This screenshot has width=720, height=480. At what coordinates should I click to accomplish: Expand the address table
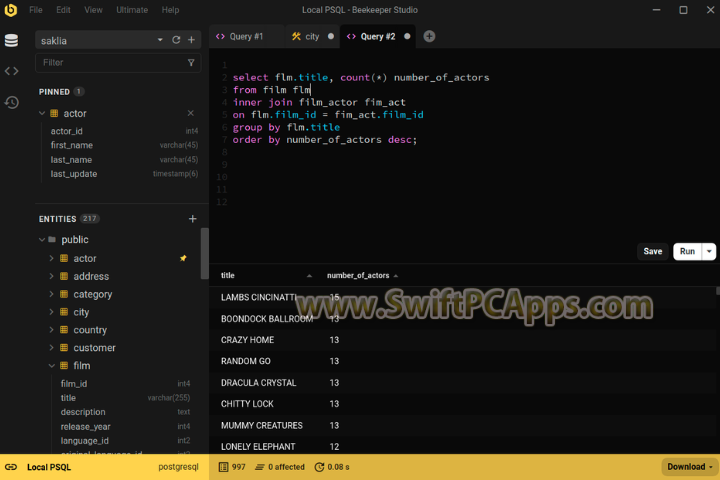(51, 276)
